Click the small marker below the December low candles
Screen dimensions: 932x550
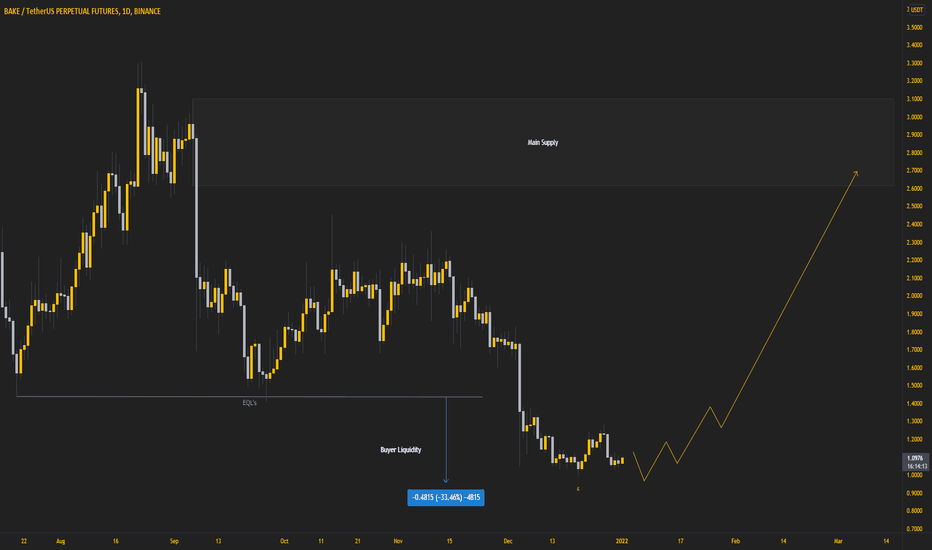[x=578, y=489]
